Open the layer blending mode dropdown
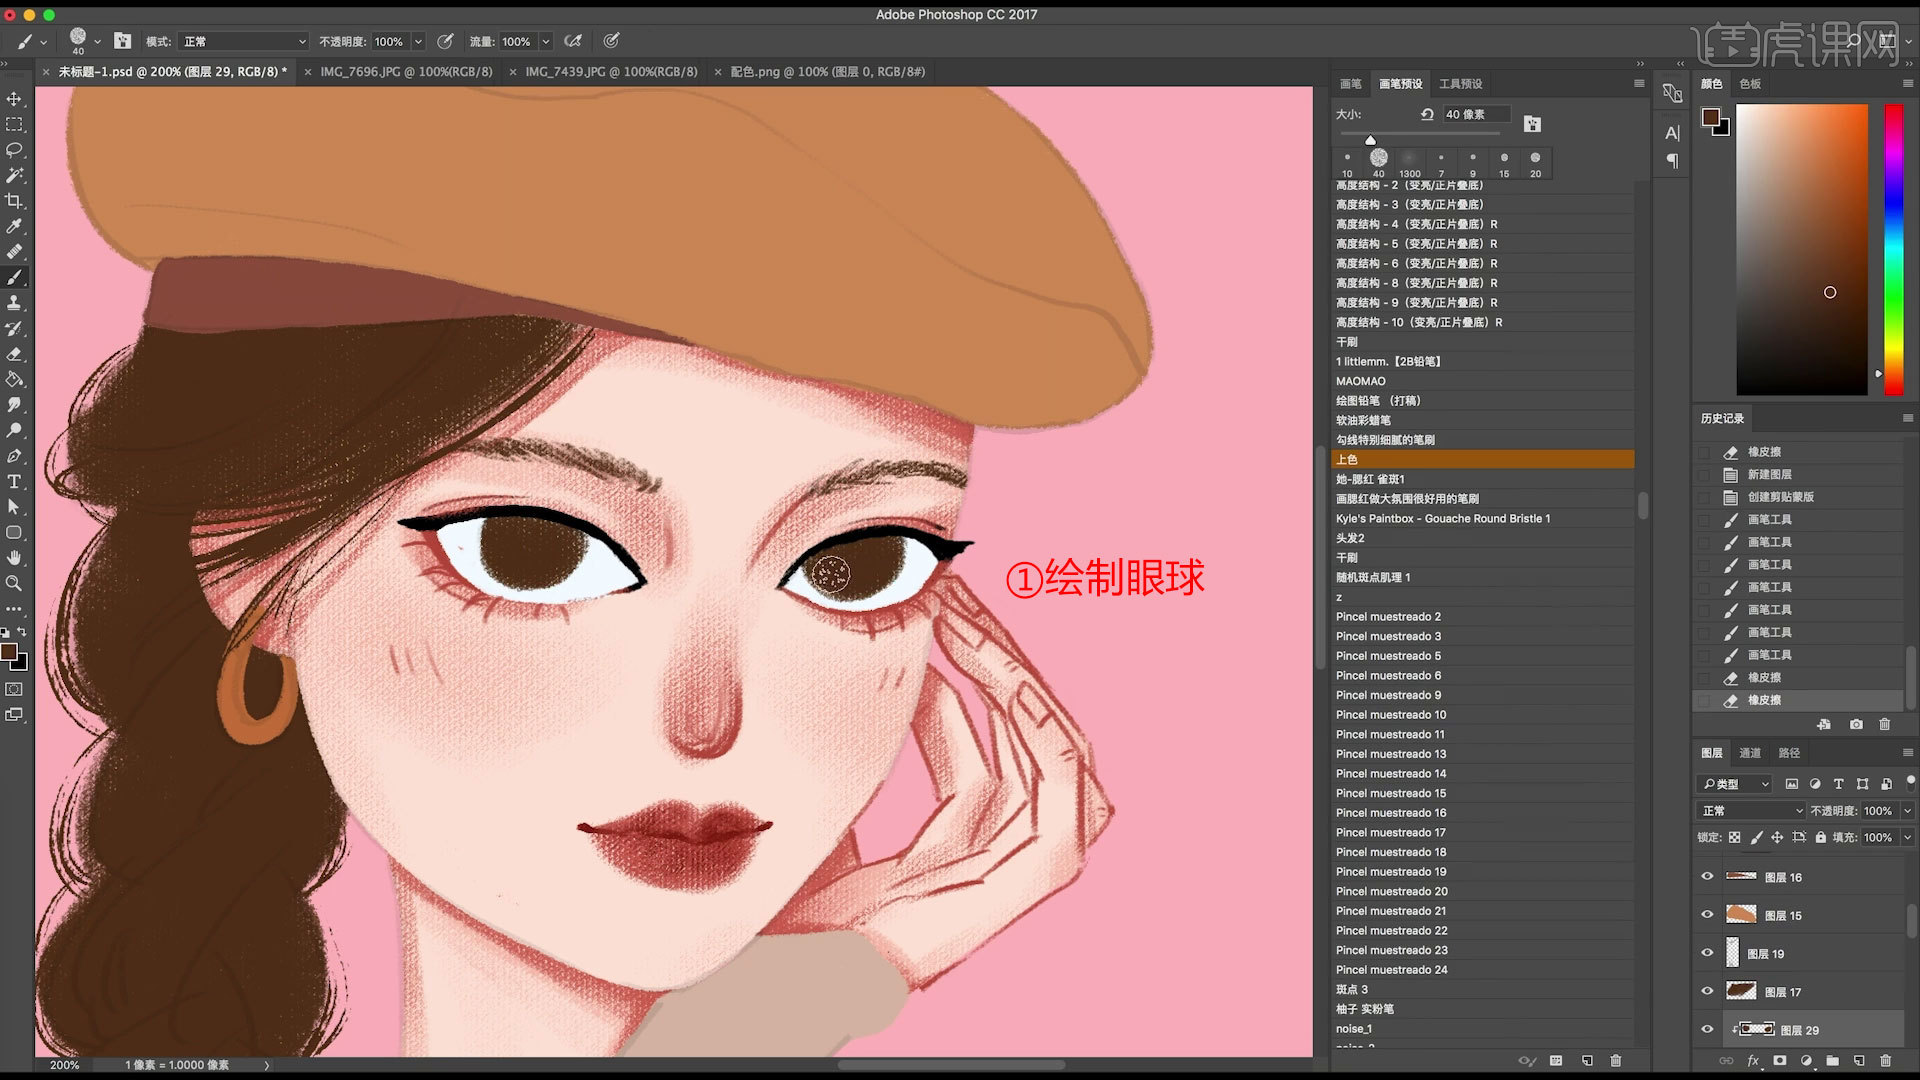 (x=1750, y=811)
